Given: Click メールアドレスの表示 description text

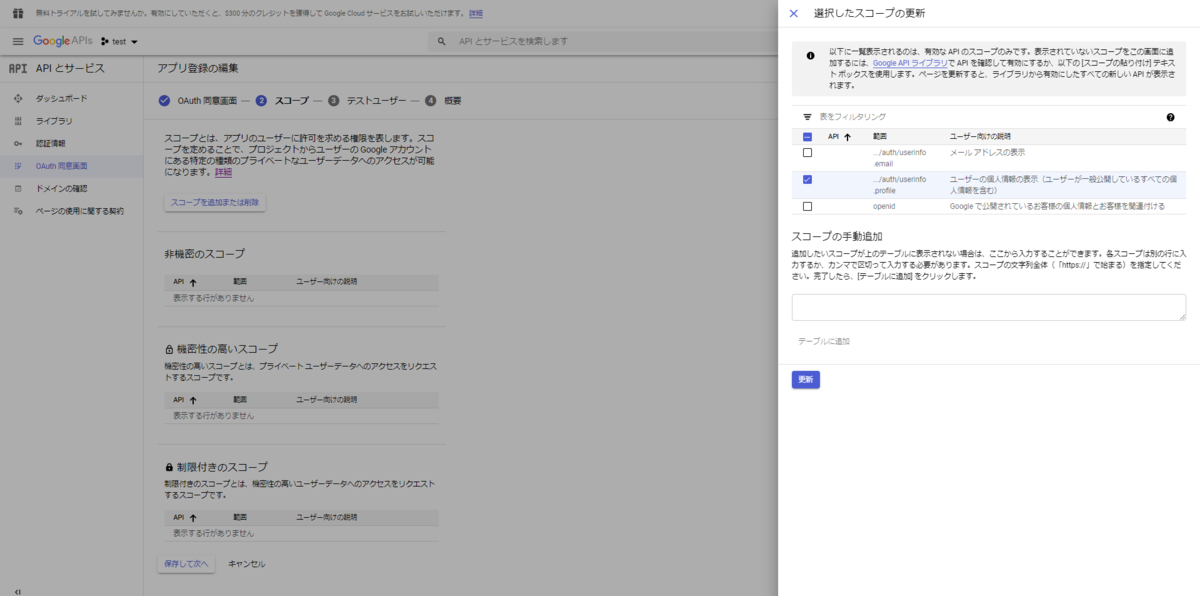Looking at the screenshot, I should (x=987, y=152).
